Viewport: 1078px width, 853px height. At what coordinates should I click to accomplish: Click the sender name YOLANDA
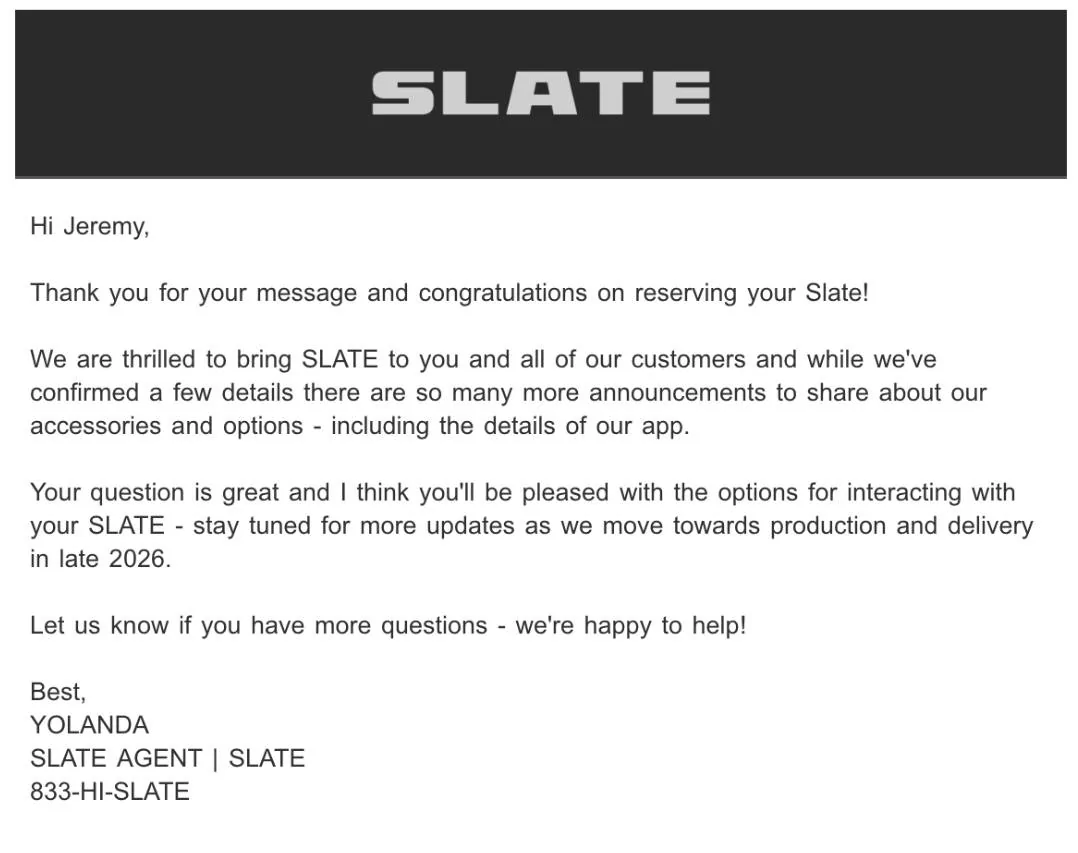(89, 725)
